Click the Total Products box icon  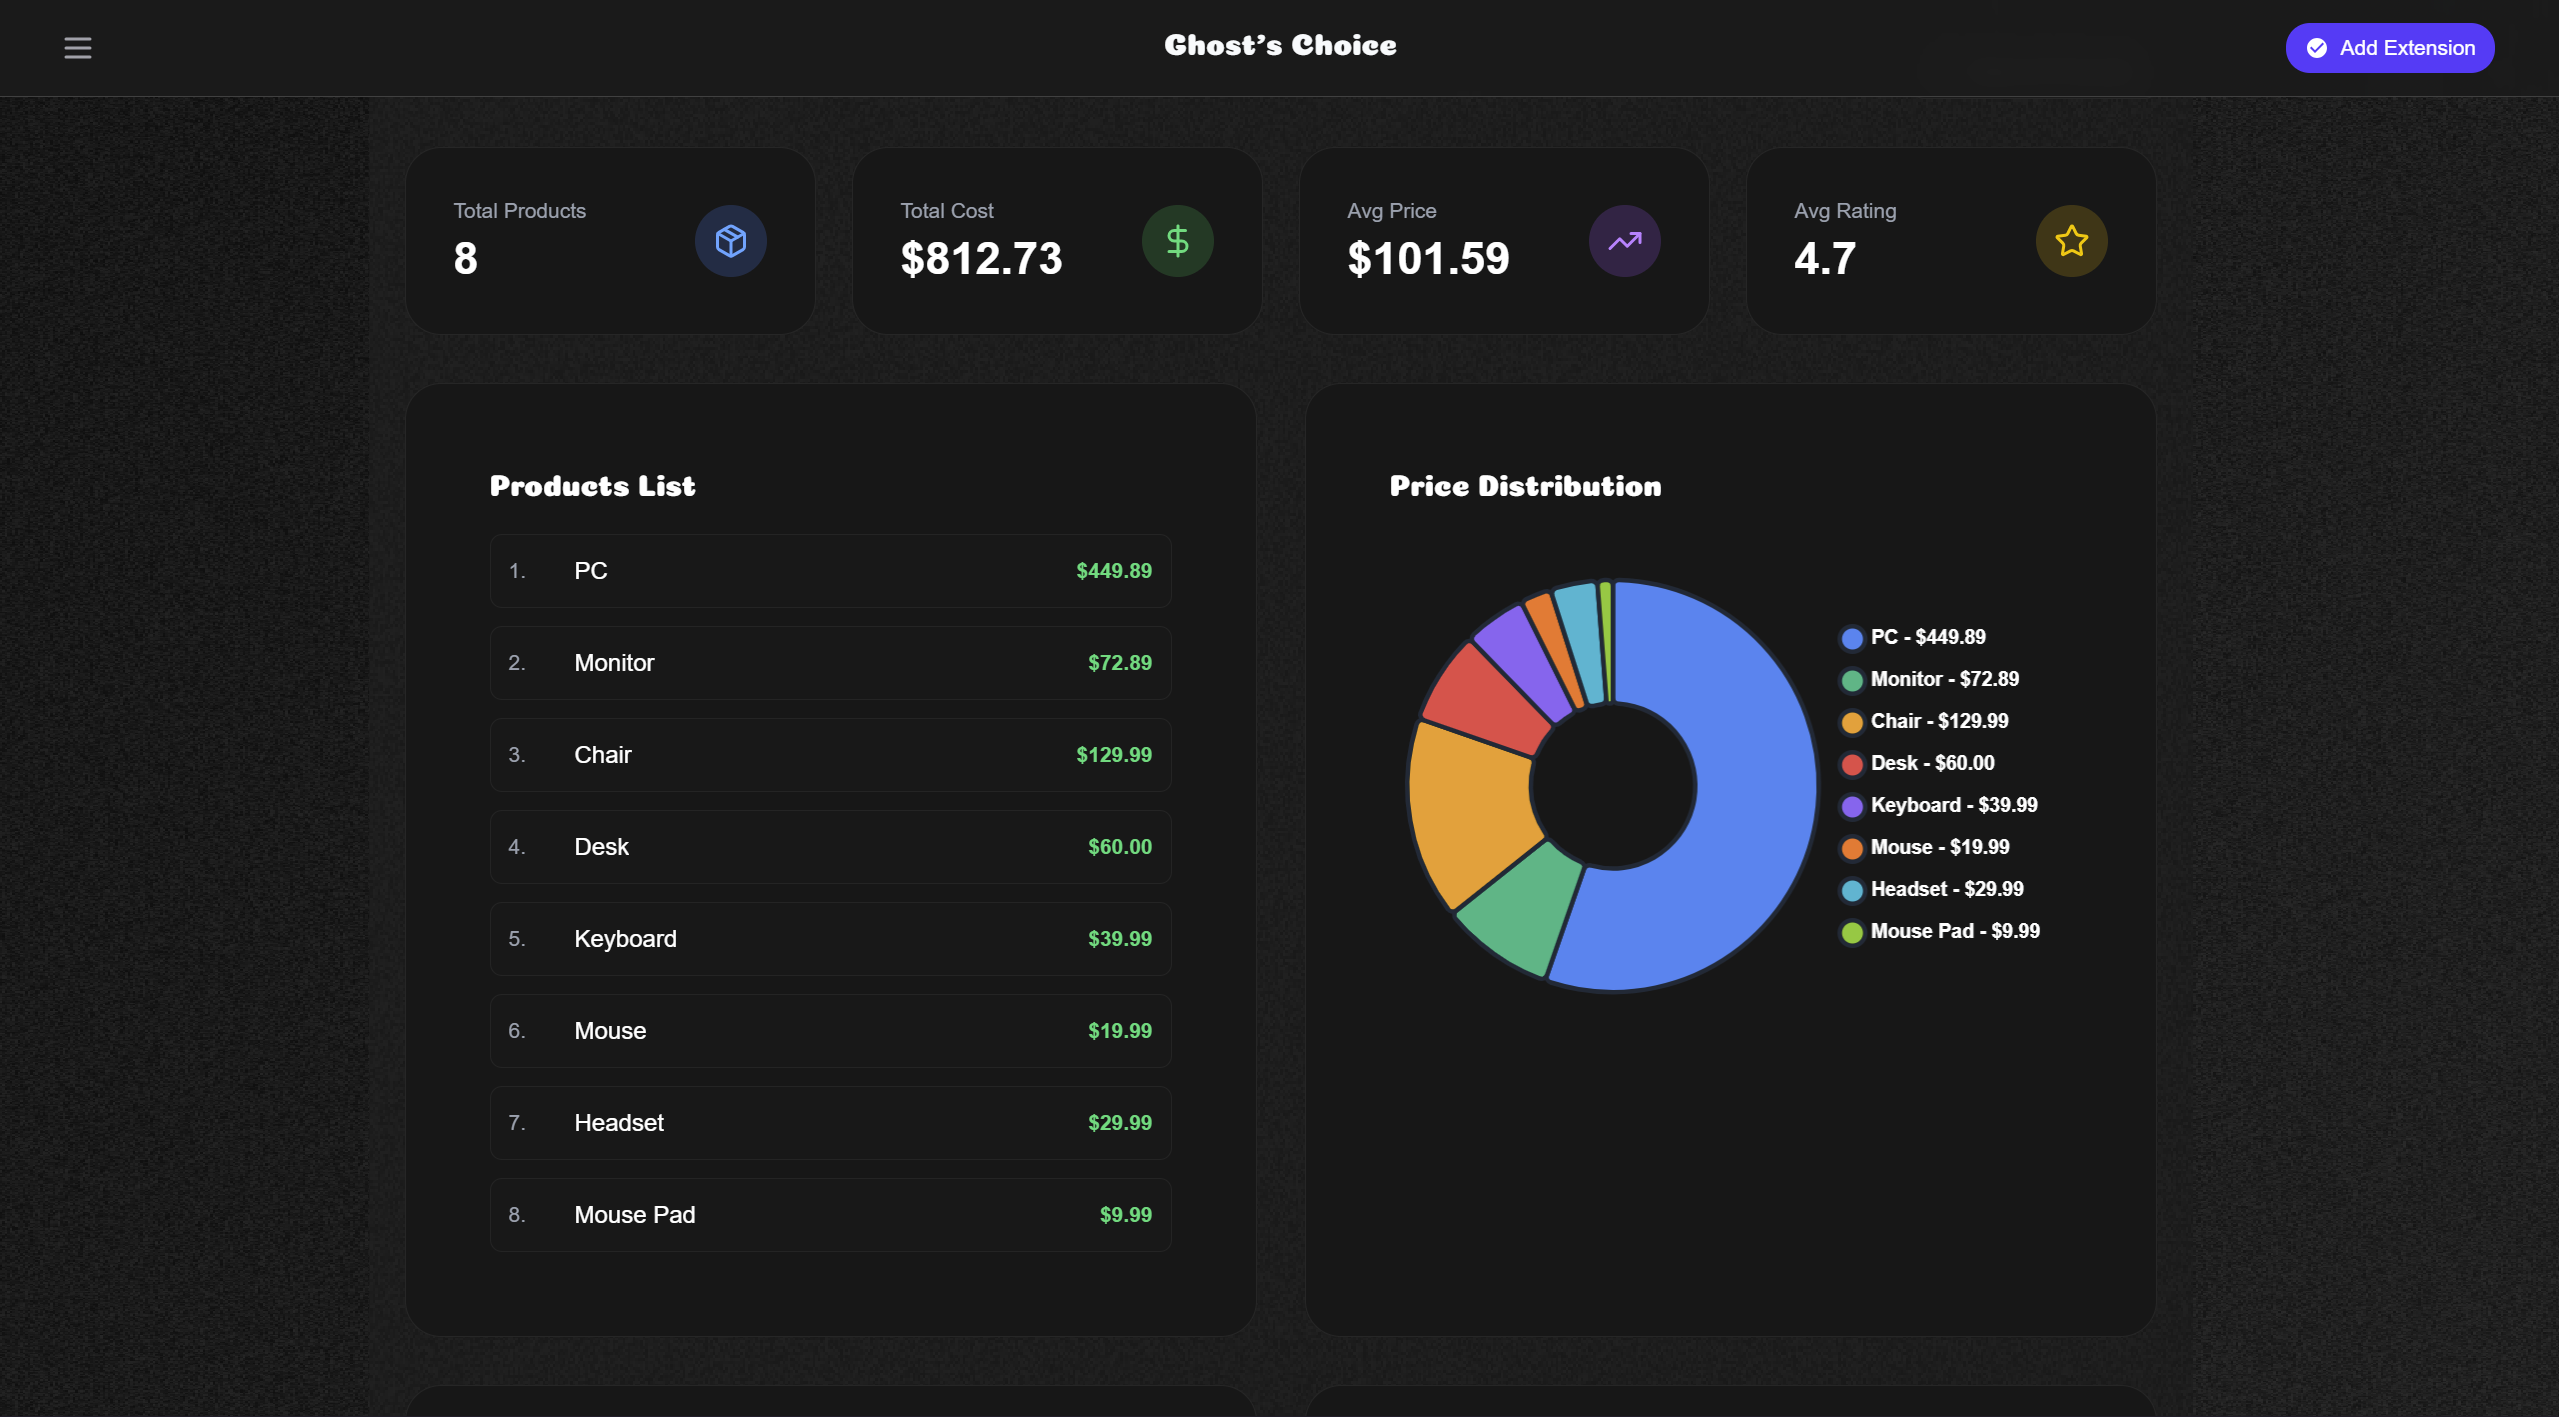pyautogui.click(x=730, y=241)
